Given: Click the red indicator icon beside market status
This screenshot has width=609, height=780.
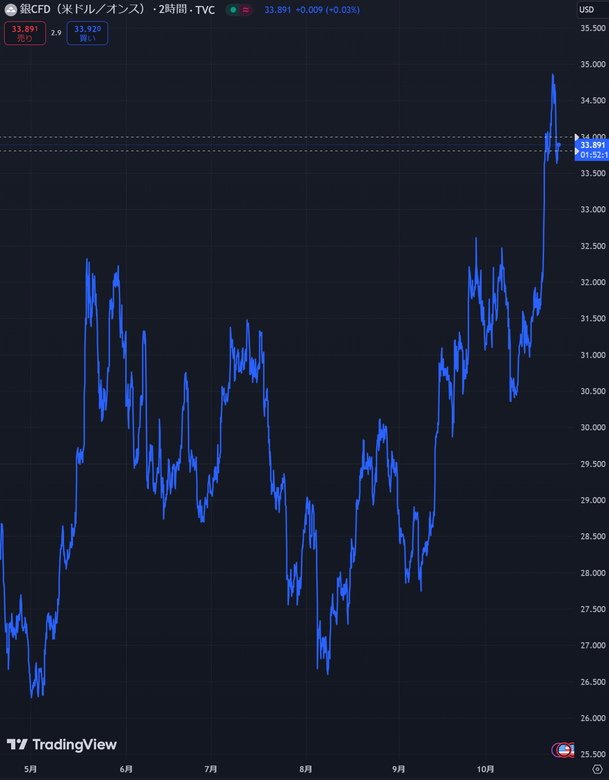Looking at the screenshot, I should pos(246,10).
